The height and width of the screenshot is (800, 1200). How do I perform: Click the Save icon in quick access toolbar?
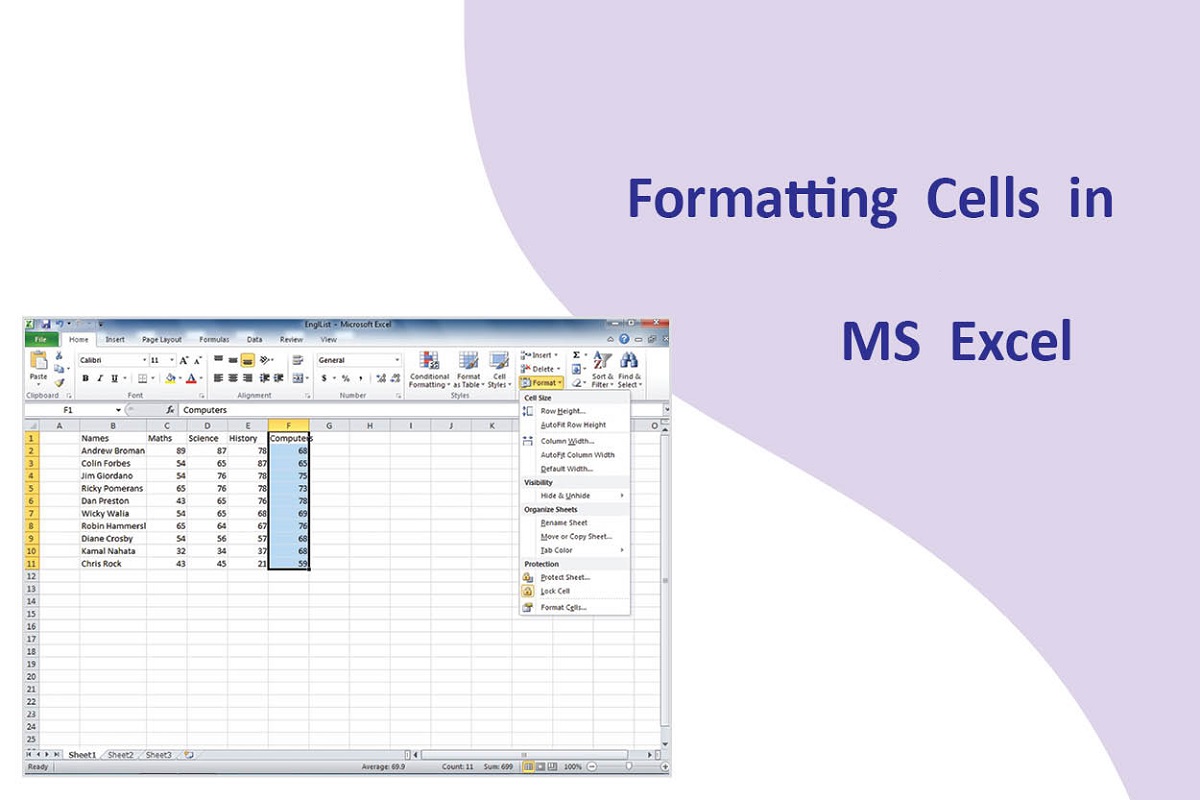coord(46,324)
